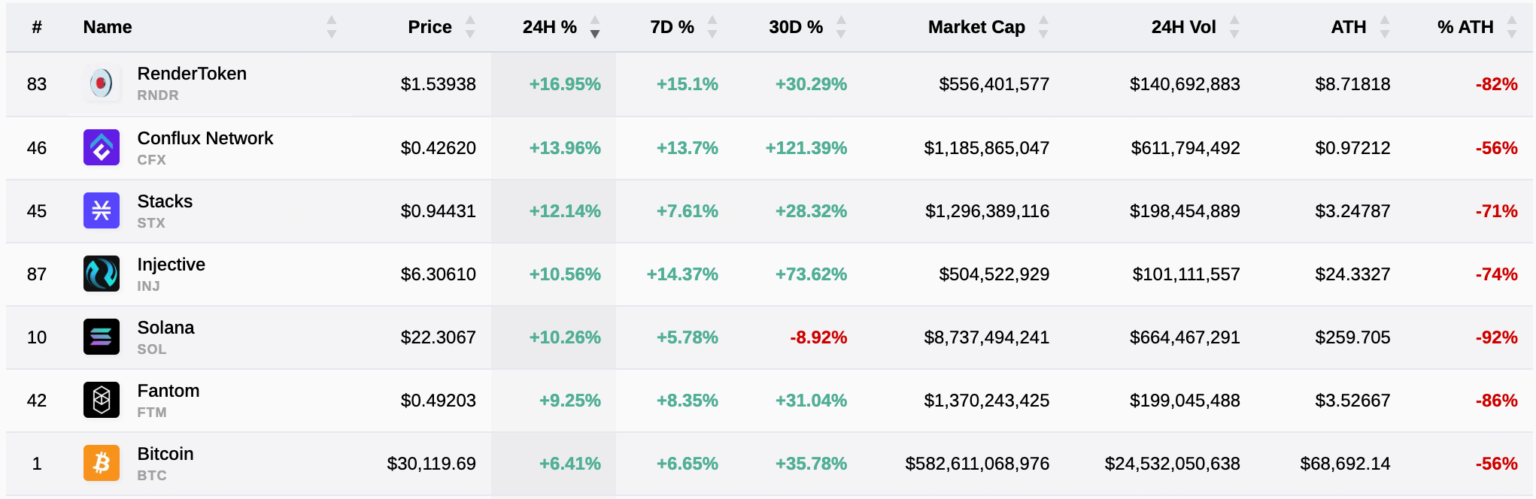This screenshot has width=1536, height=499.
Task: Sort by Price using sort arrows
Action: (470, 27)
